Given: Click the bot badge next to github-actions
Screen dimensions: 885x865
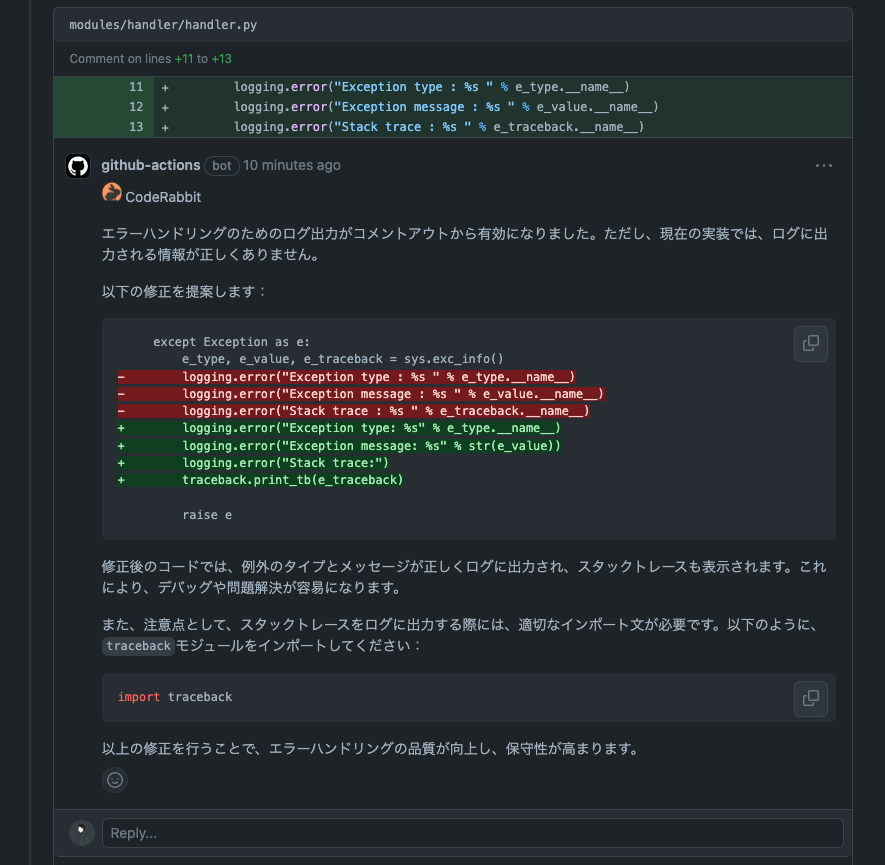Looking at the screenshot, I should 221,166.
